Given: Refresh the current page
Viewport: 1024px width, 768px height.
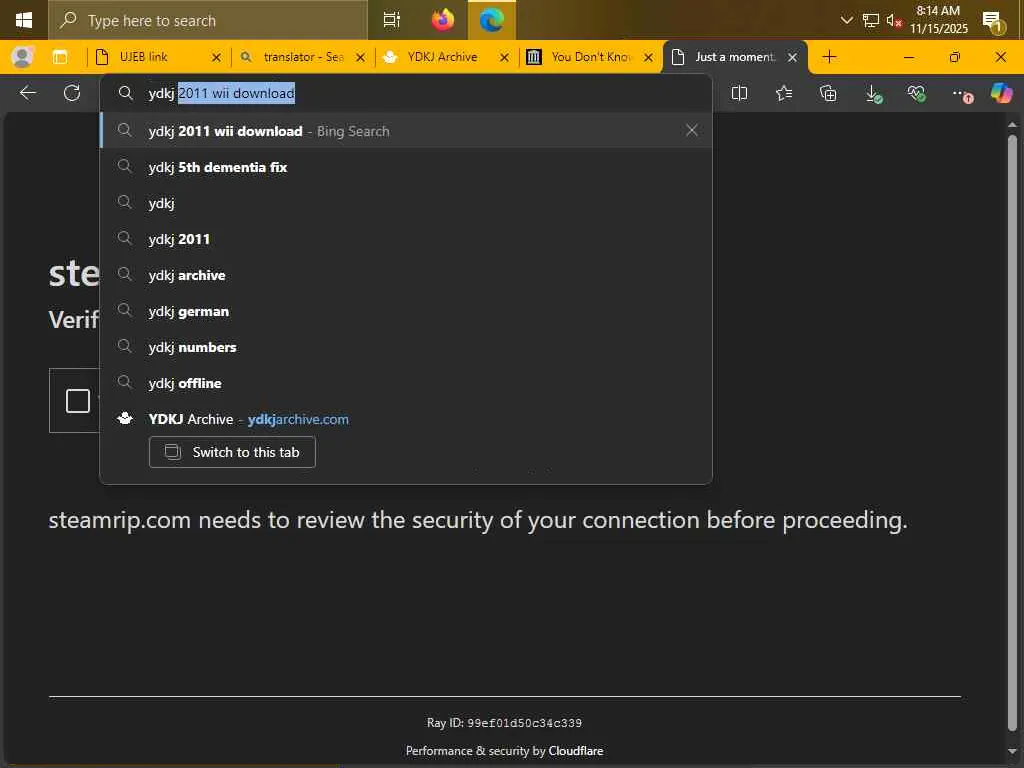Looking at the screenshot, I should pyautogui.click(x=72, y=93).
